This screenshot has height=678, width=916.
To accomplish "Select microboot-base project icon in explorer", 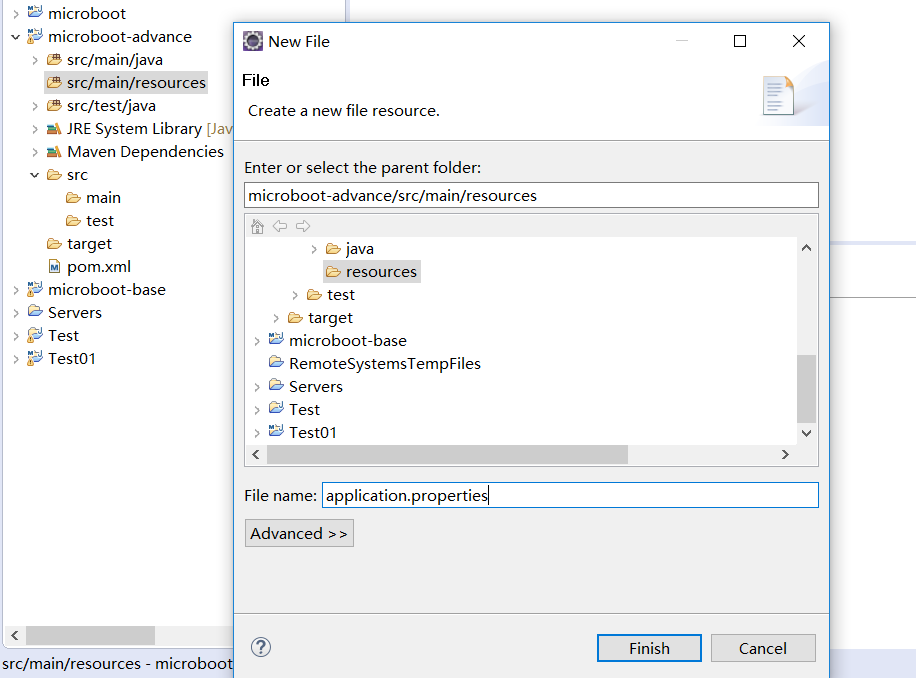I will click(34, 288).
